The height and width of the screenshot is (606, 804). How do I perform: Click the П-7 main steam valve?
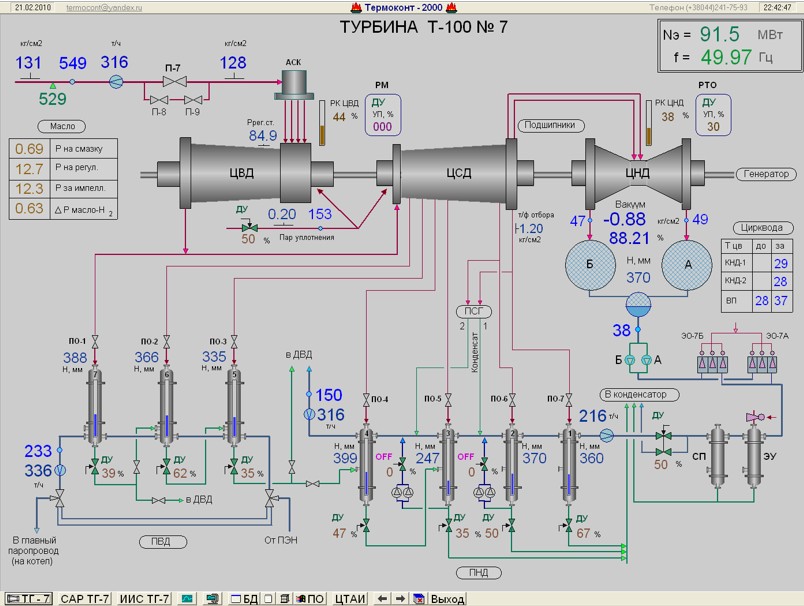(173, 83)
